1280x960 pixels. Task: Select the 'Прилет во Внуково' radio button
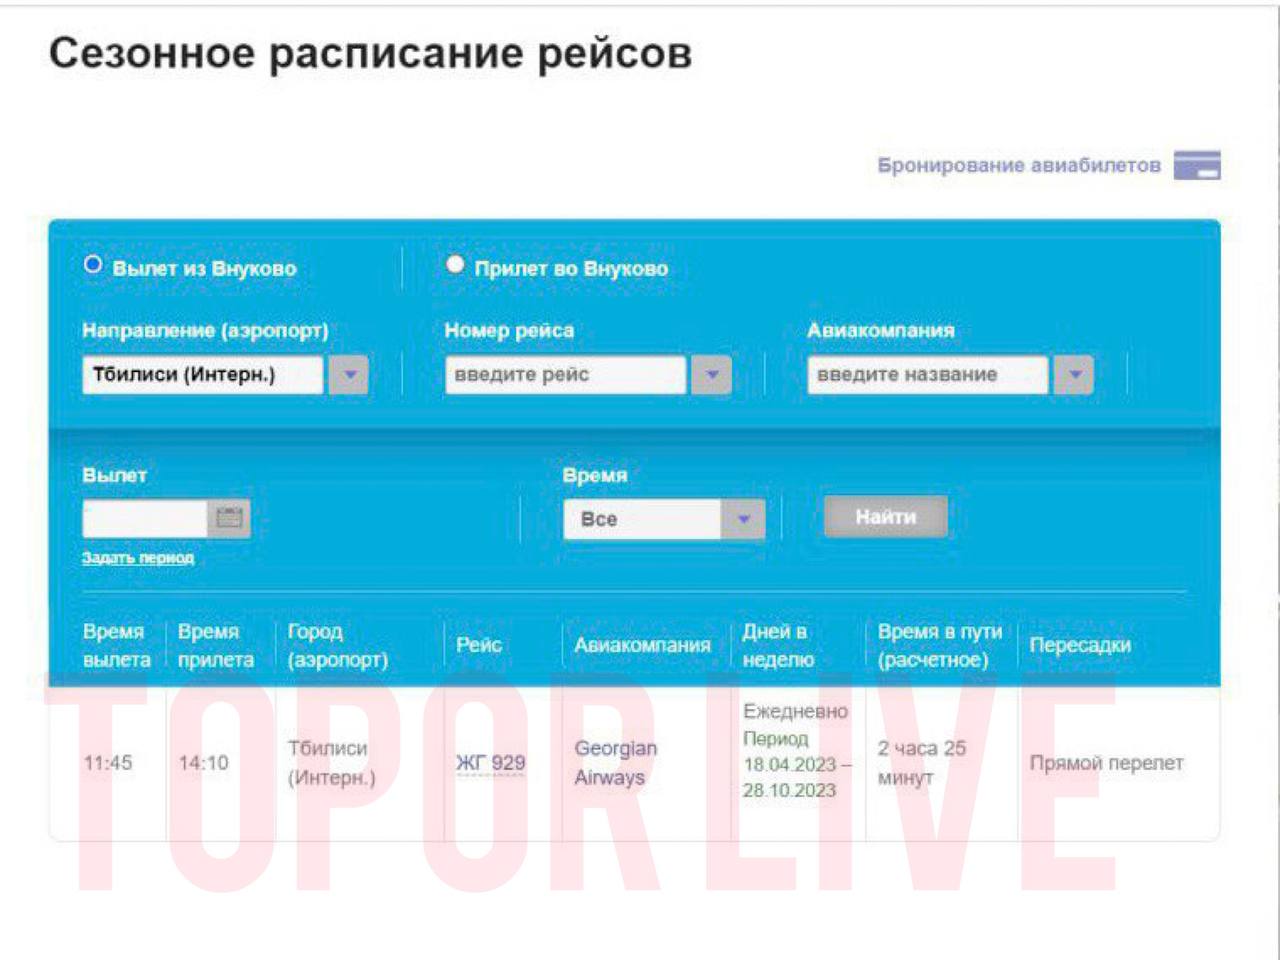tap(455, 265)
